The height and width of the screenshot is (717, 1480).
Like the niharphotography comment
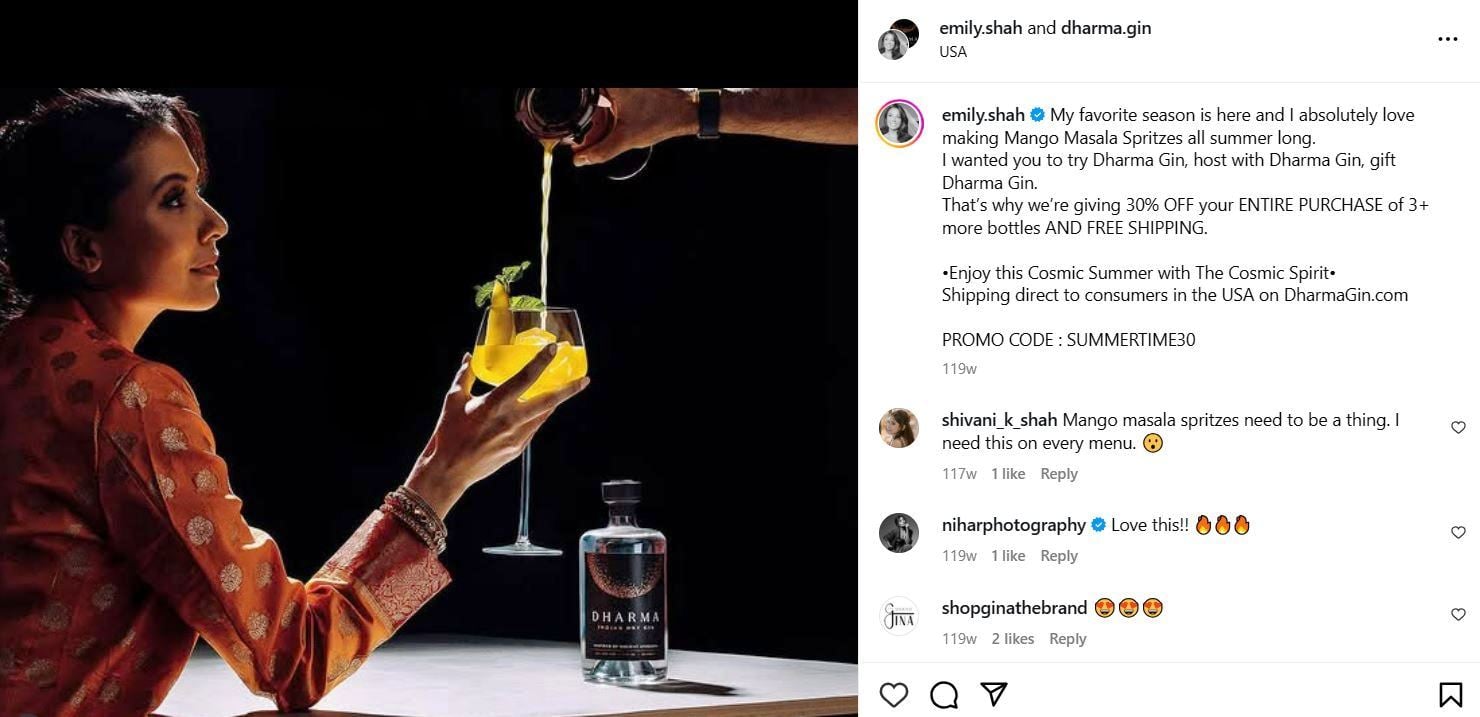click(1458, 533)
